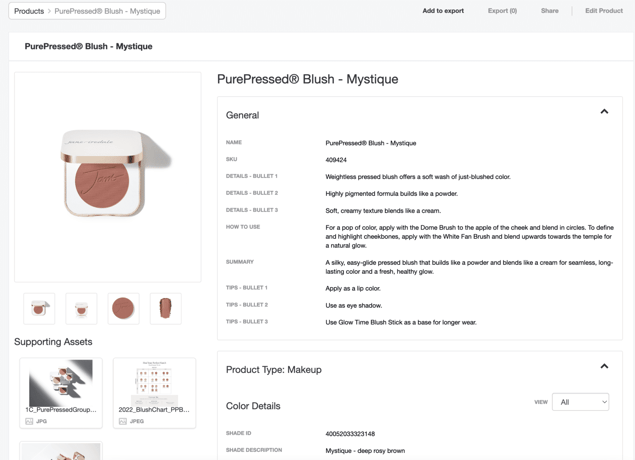Open the Products breadcrumb link
This screenshot has width=635, height=460.
tap(29, 11)
